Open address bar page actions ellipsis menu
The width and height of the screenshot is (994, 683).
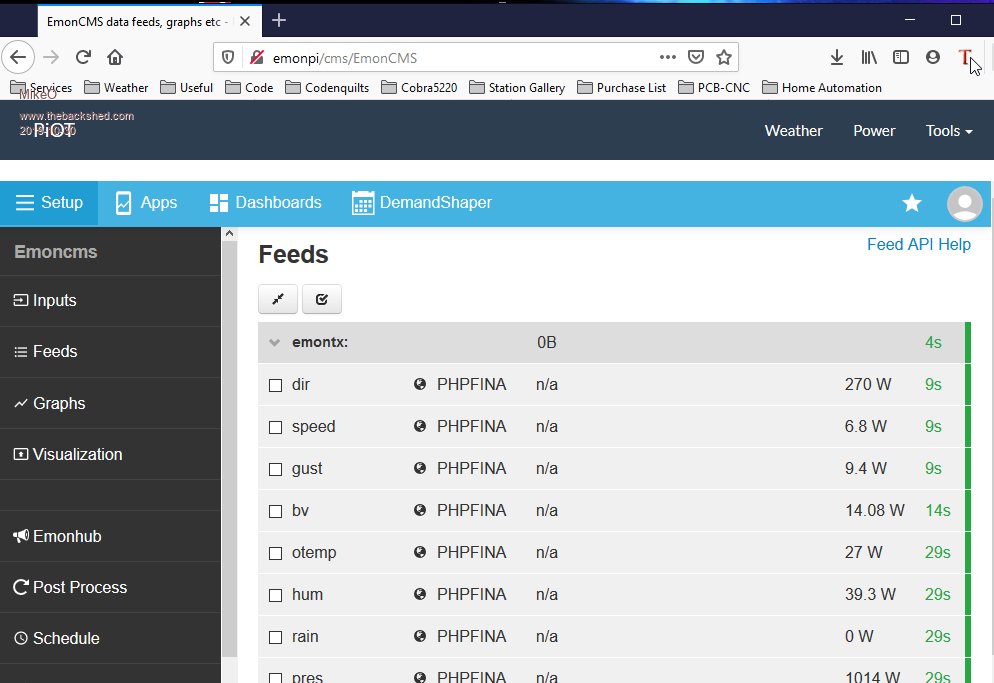[x=667, y=57]
